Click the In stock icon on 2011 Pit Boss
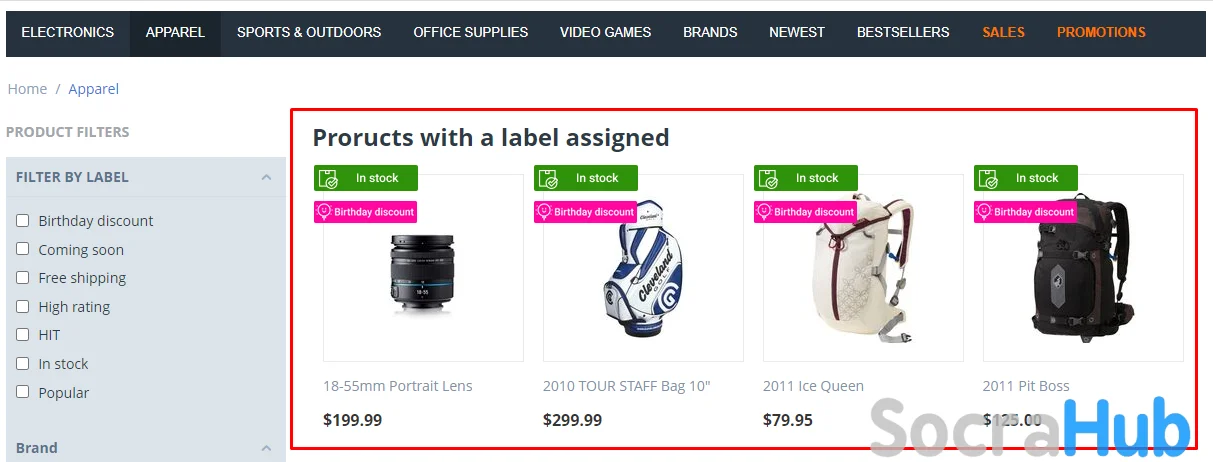The height and width of the screenshot is (462, 1213). pos(989,179)
